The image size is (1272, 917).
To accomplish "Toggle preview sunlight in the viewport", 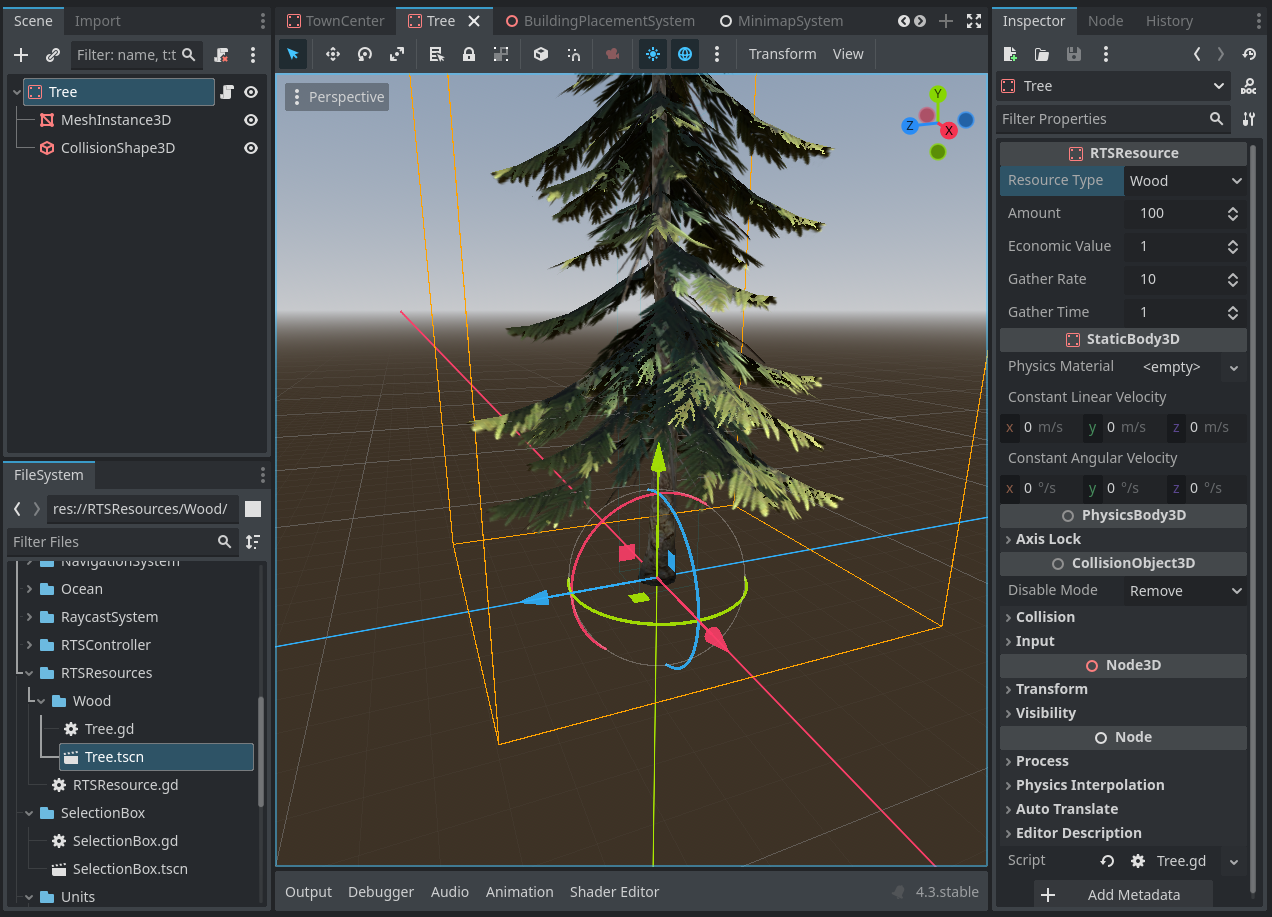I will pos(653,54).
